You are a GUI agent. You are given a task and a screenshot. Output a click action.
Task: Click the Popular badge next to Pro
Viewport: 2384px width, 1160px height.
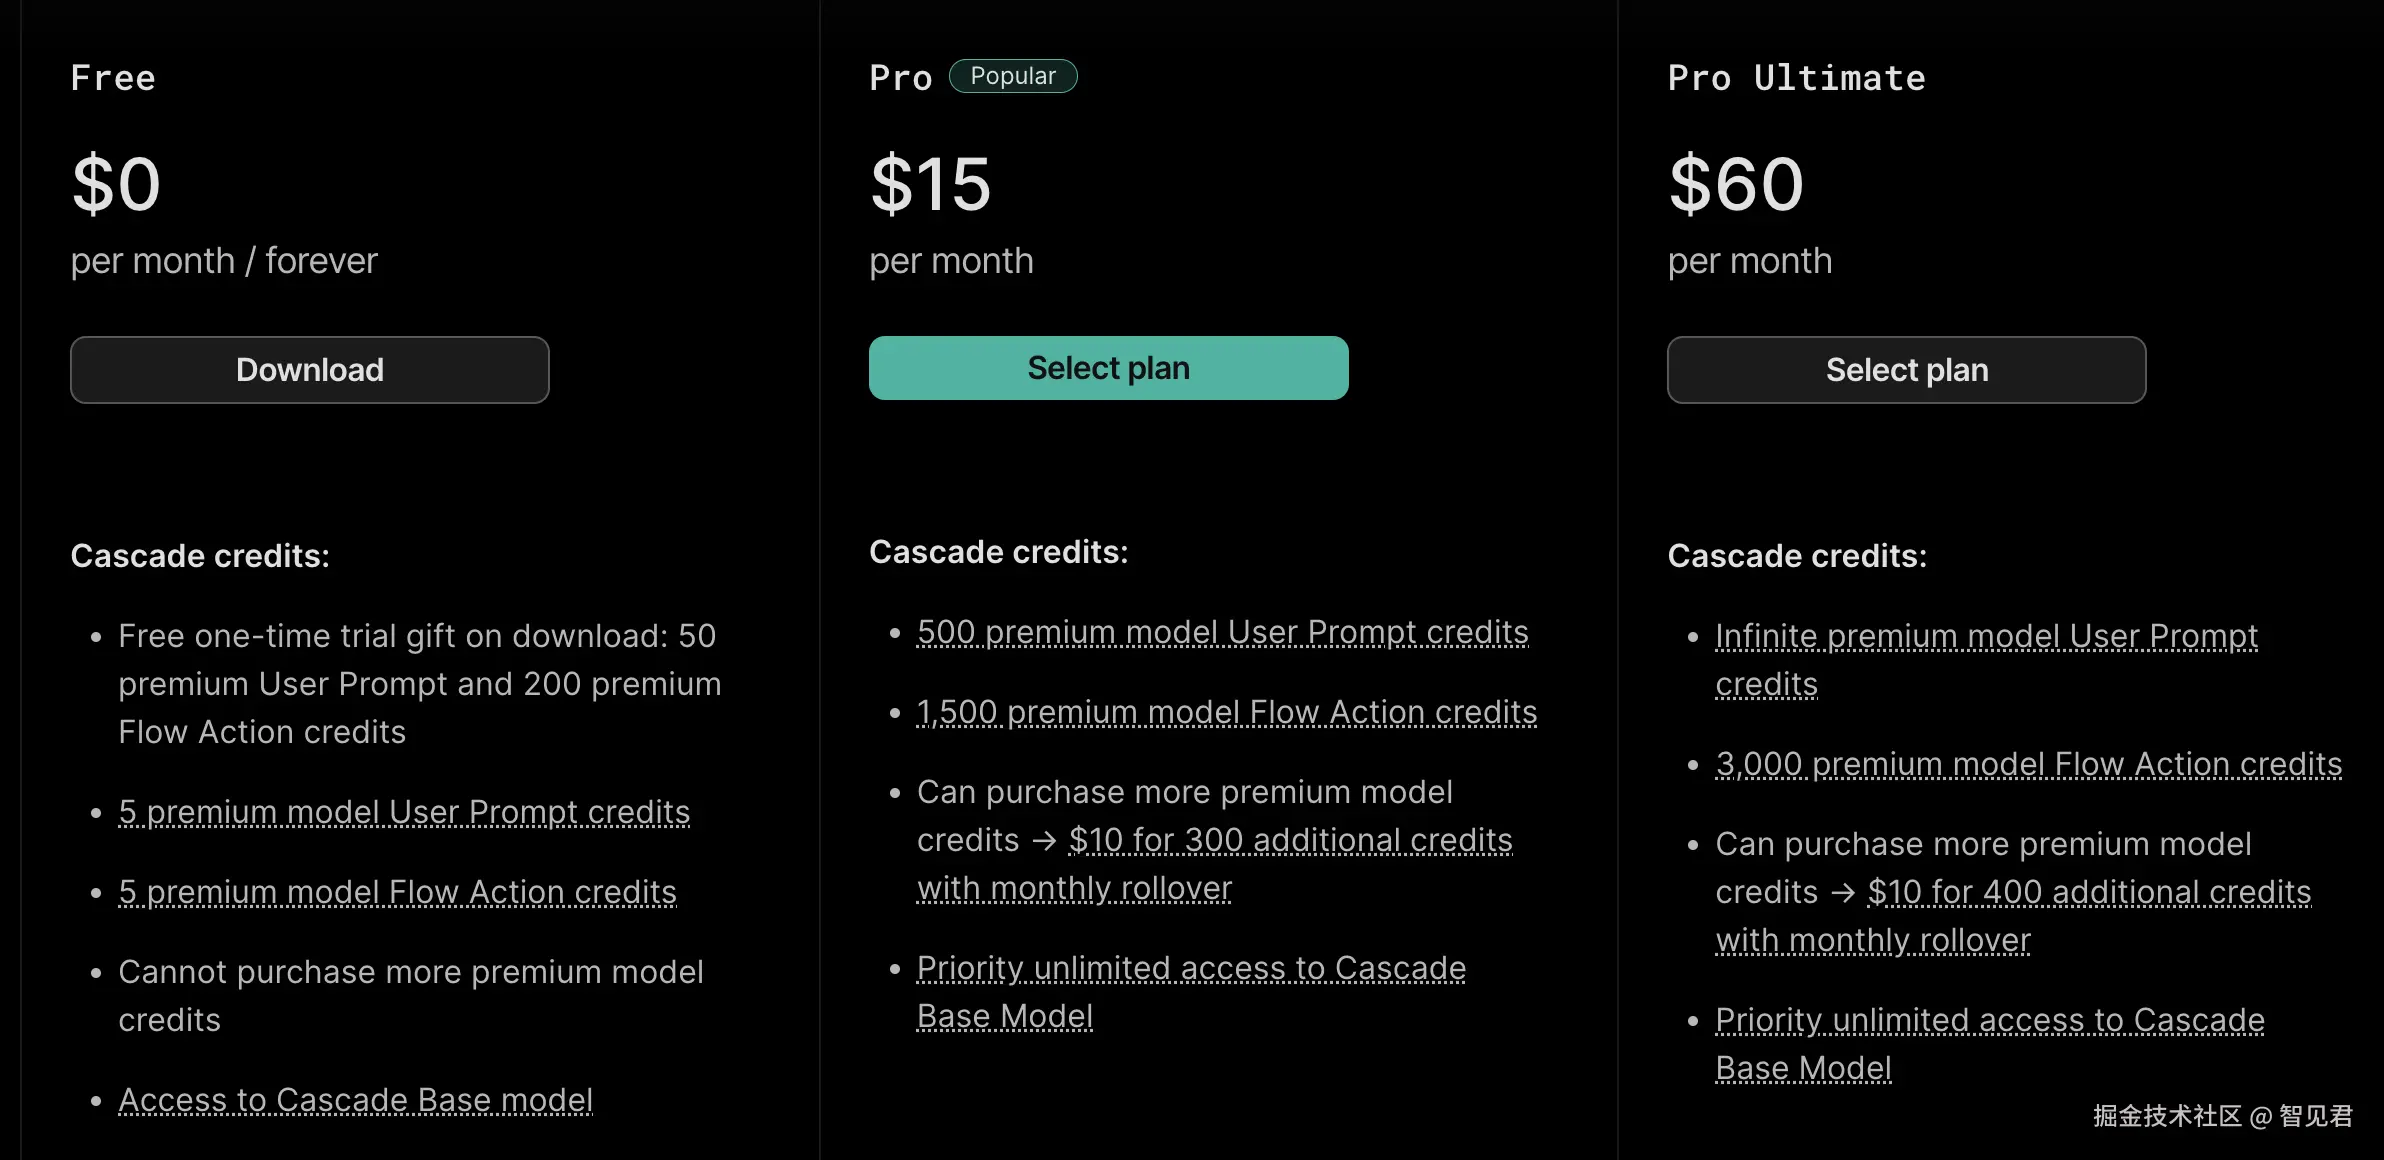click(x=1012, y=76)
